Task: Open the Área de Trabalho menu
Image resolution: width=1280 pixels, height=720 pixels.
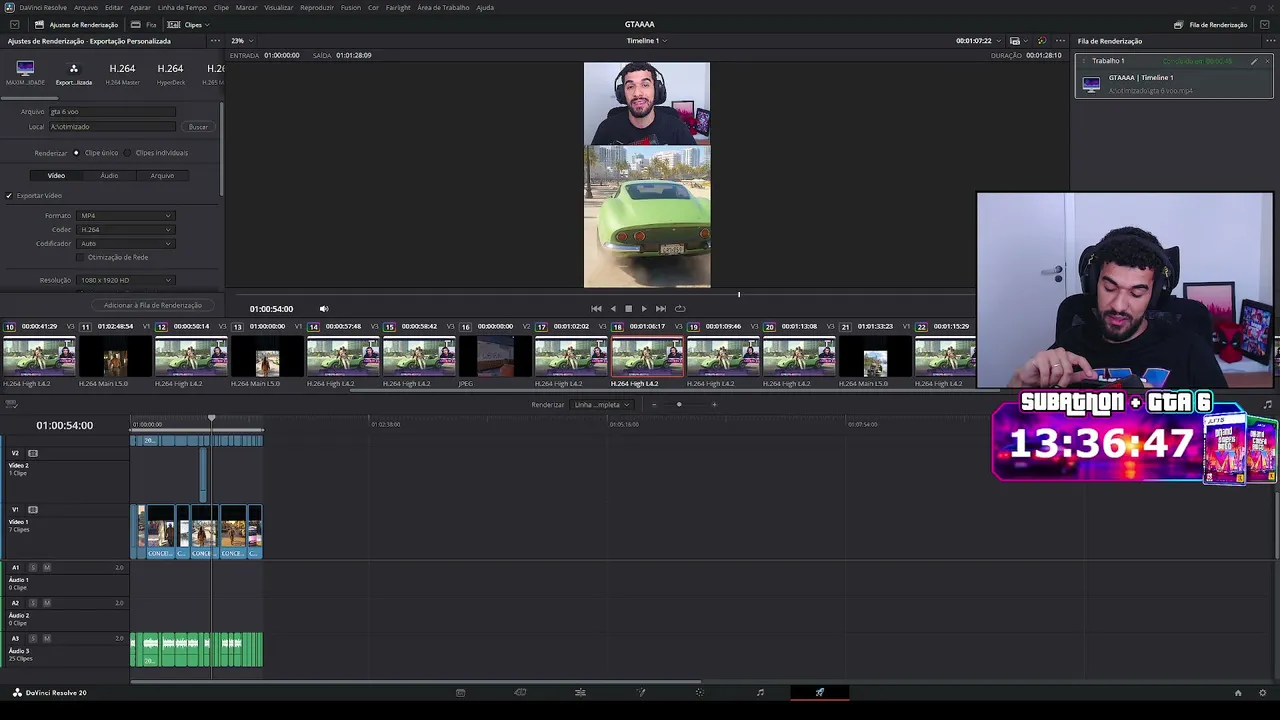Action: pyautogui.click(x=442, y=7)
